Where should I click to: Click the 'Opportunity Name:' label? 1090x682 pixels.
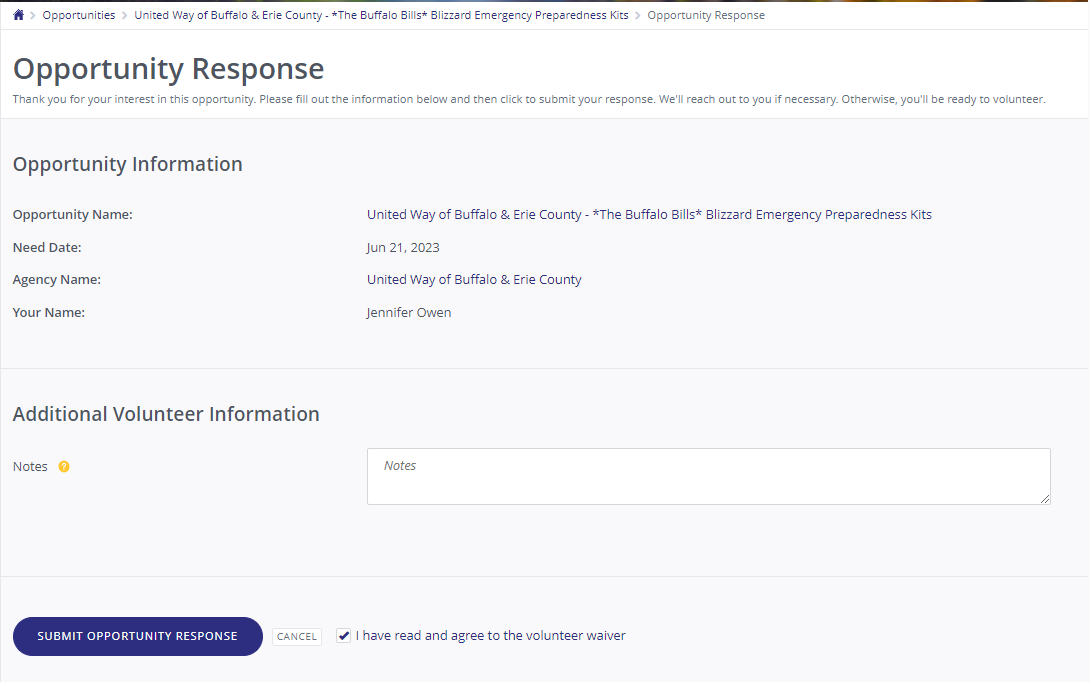pos(72,215)
